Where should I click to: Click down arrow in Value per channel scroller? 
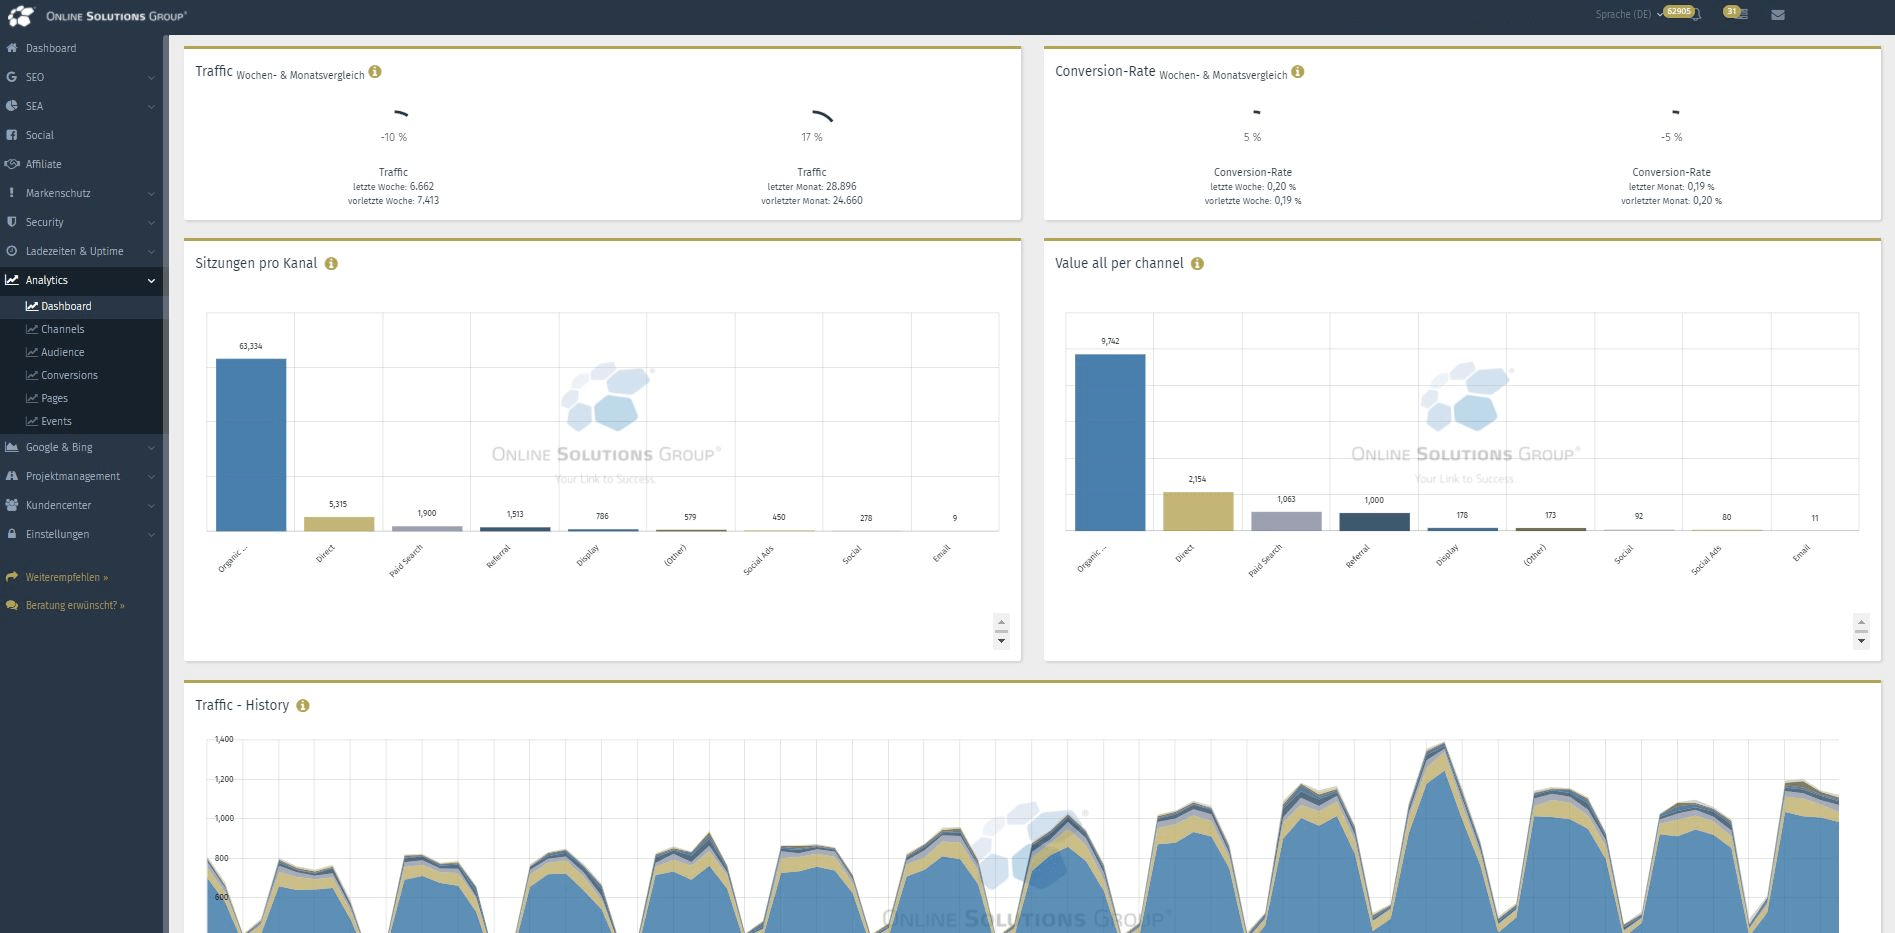click(x=1861, y=641)
